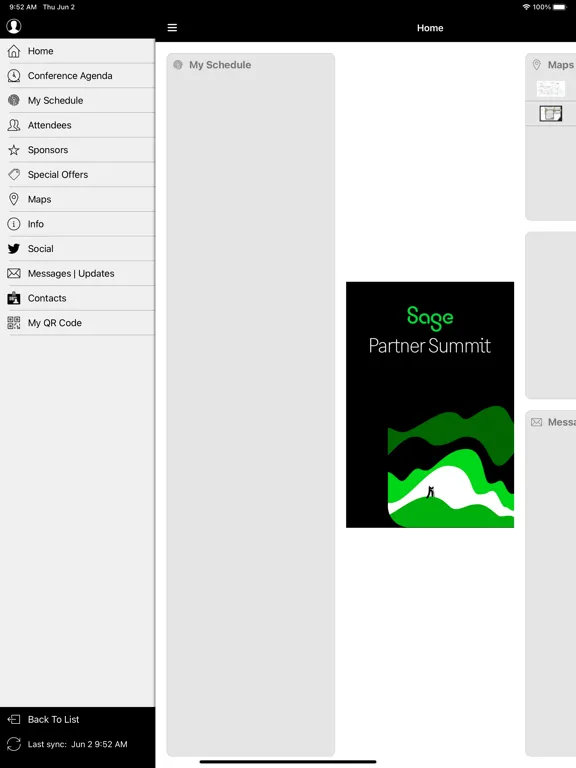The image size is (576, 768).
Task: Click the battery indicator in status bar
Action: [560, 7]
